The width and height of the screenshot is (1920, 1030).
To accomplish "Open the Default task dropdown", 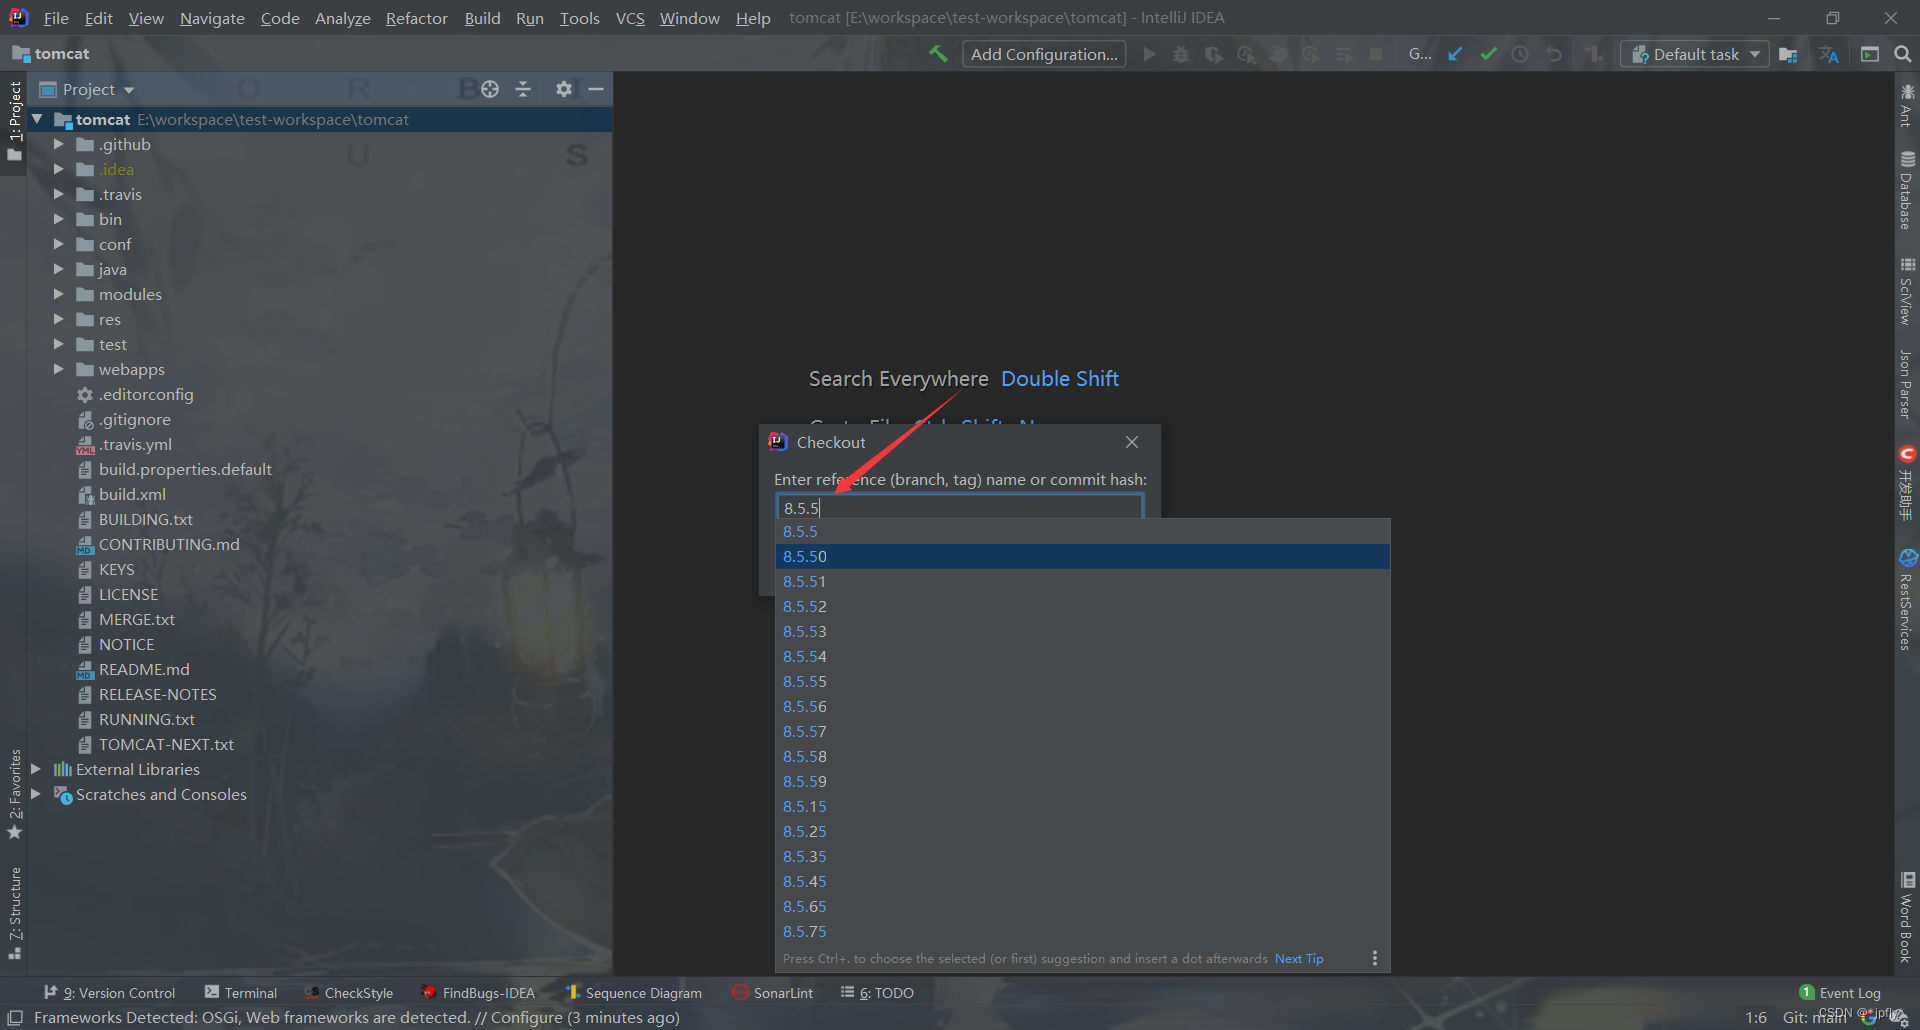I will (1695, 54).
